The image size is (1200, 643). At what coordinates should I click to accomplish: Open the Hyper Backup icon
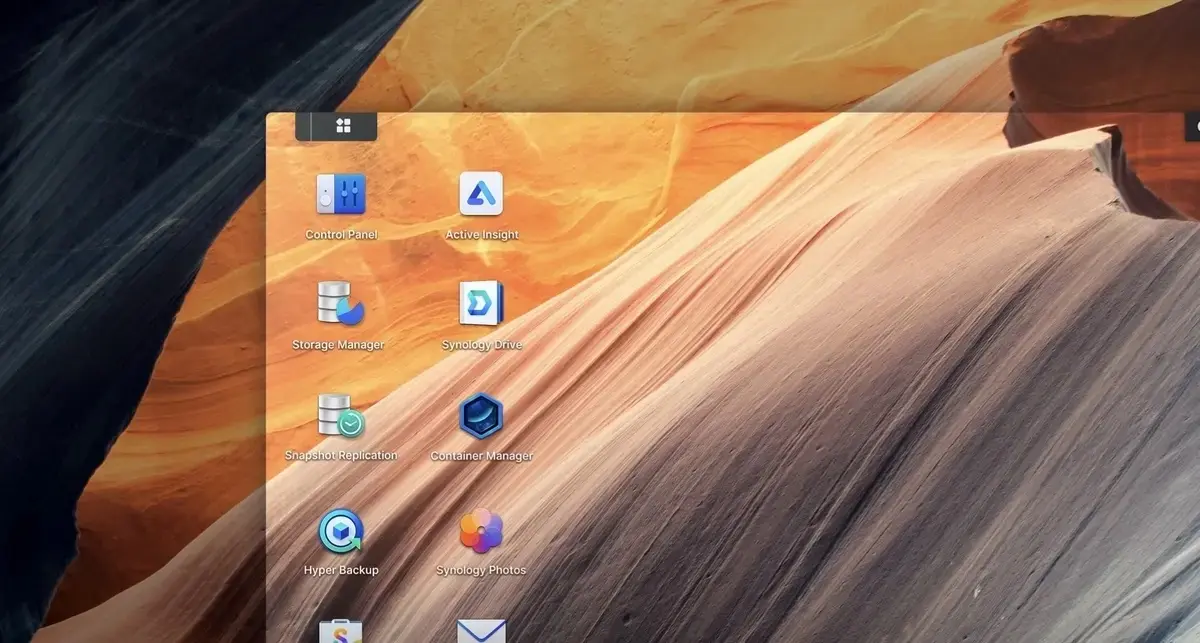coord(341,531)
